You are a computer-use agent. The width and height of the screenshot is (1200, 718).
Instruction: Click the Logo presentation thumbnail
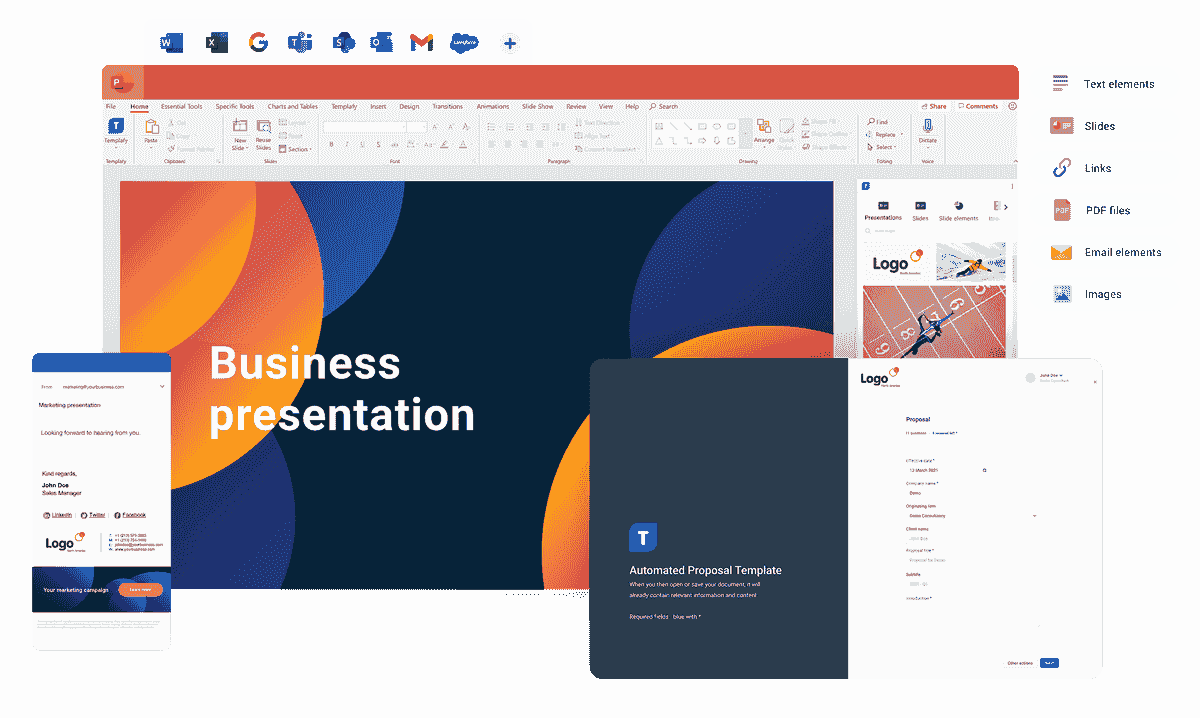[x=897, y=263]
